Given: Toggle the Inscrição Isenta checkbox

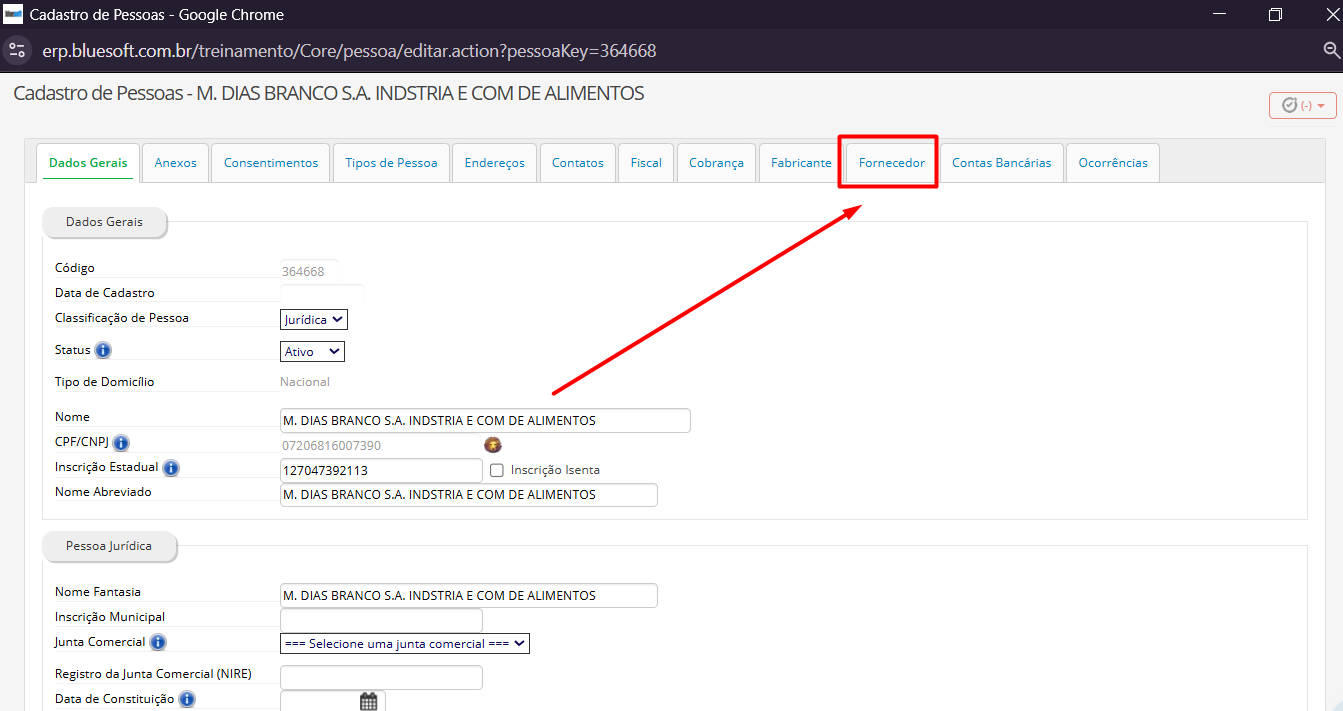Looking at the screenshot, I should [x=497, y=470].
